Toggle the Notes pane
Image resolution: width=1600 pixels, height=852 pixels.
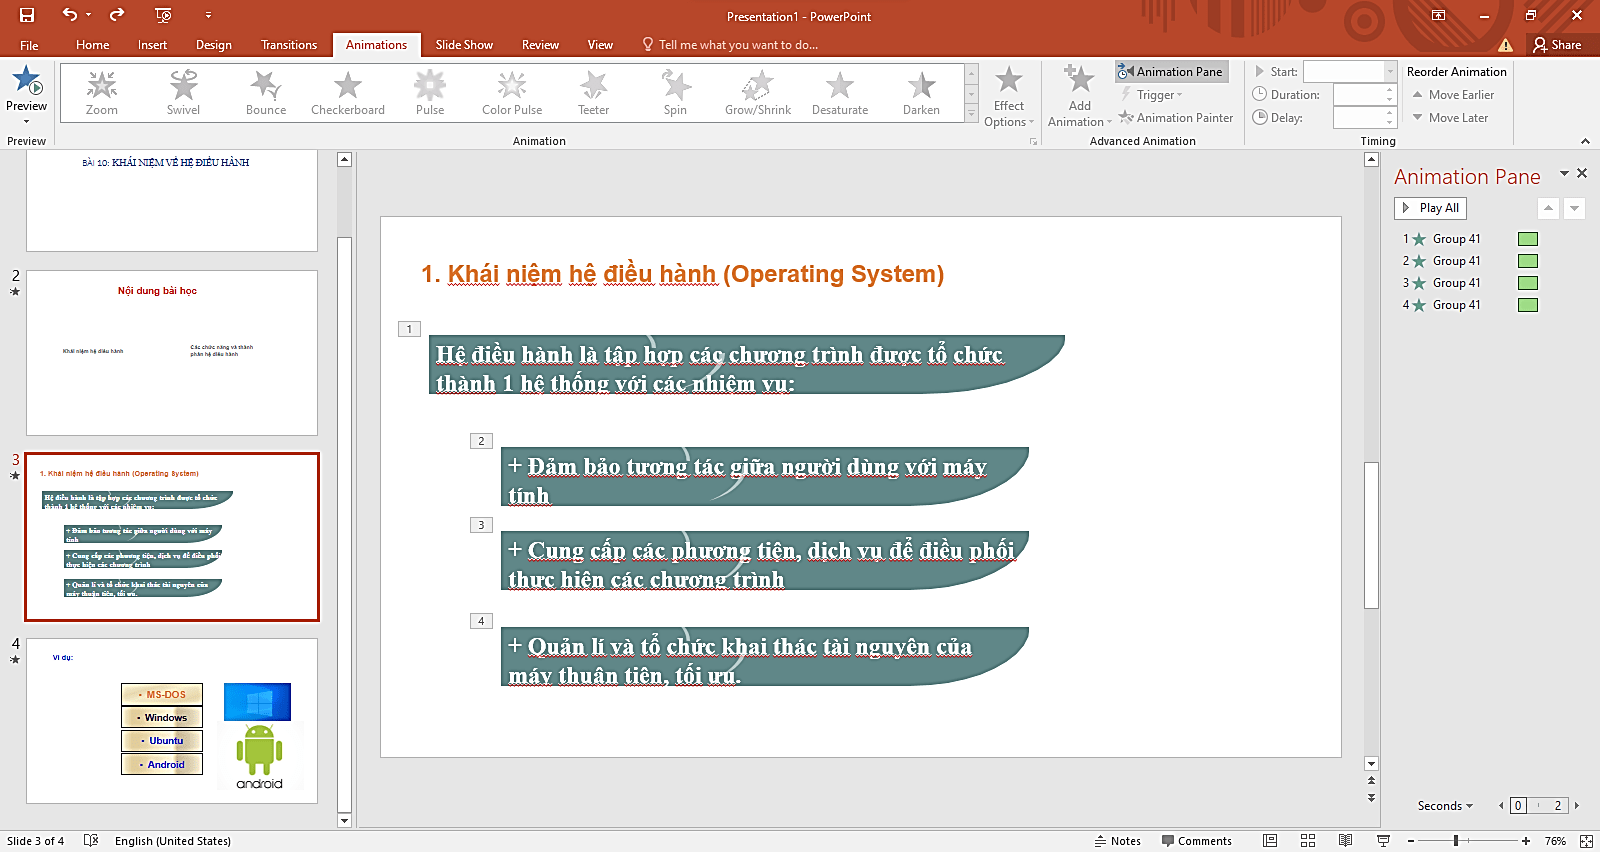pos(1118,841)
